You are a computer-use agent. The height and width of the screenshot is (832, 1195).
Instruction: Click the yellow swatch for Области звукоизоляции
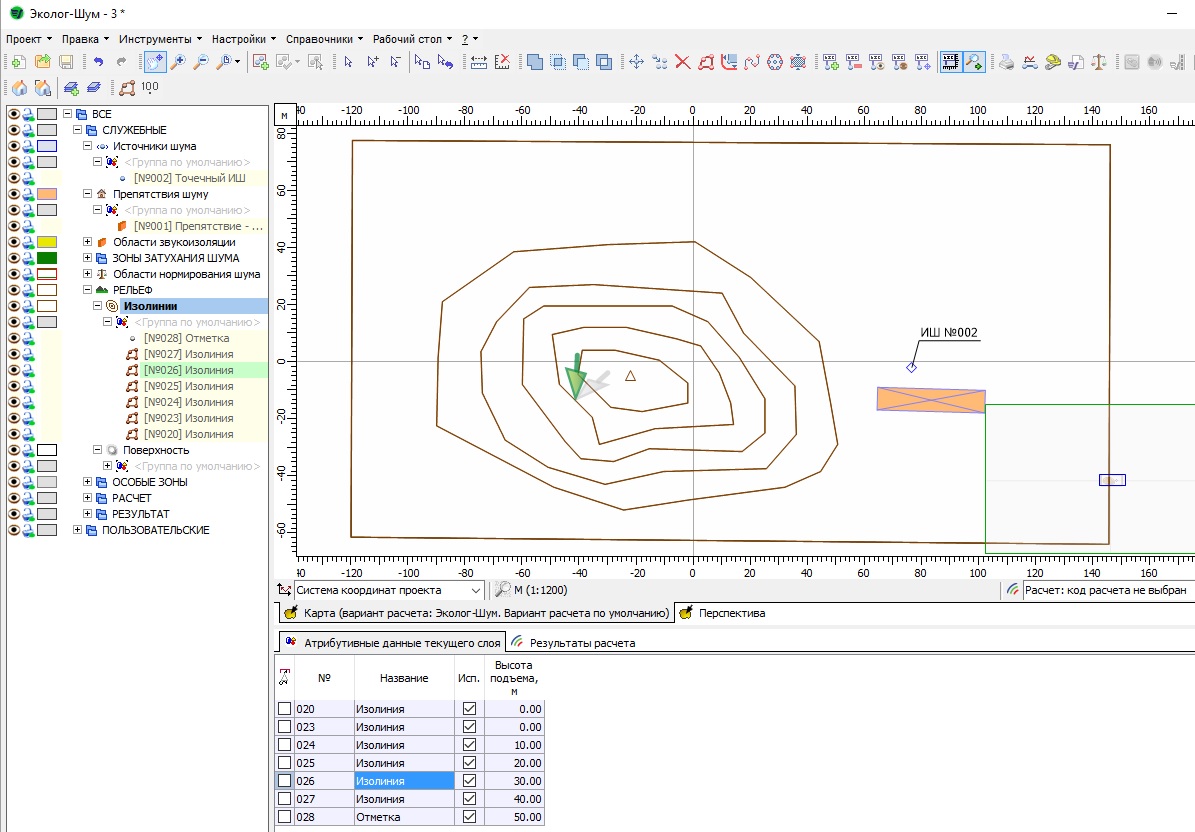pos(47,242)
